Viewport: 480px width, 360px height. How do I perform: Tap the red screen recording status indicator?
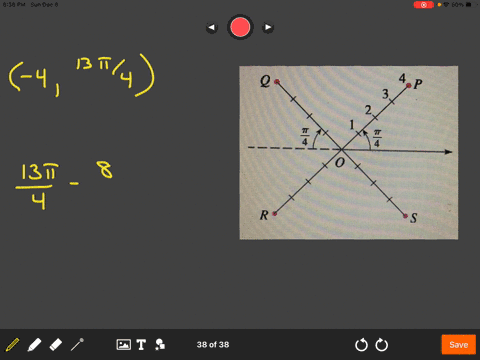point(424,5)
